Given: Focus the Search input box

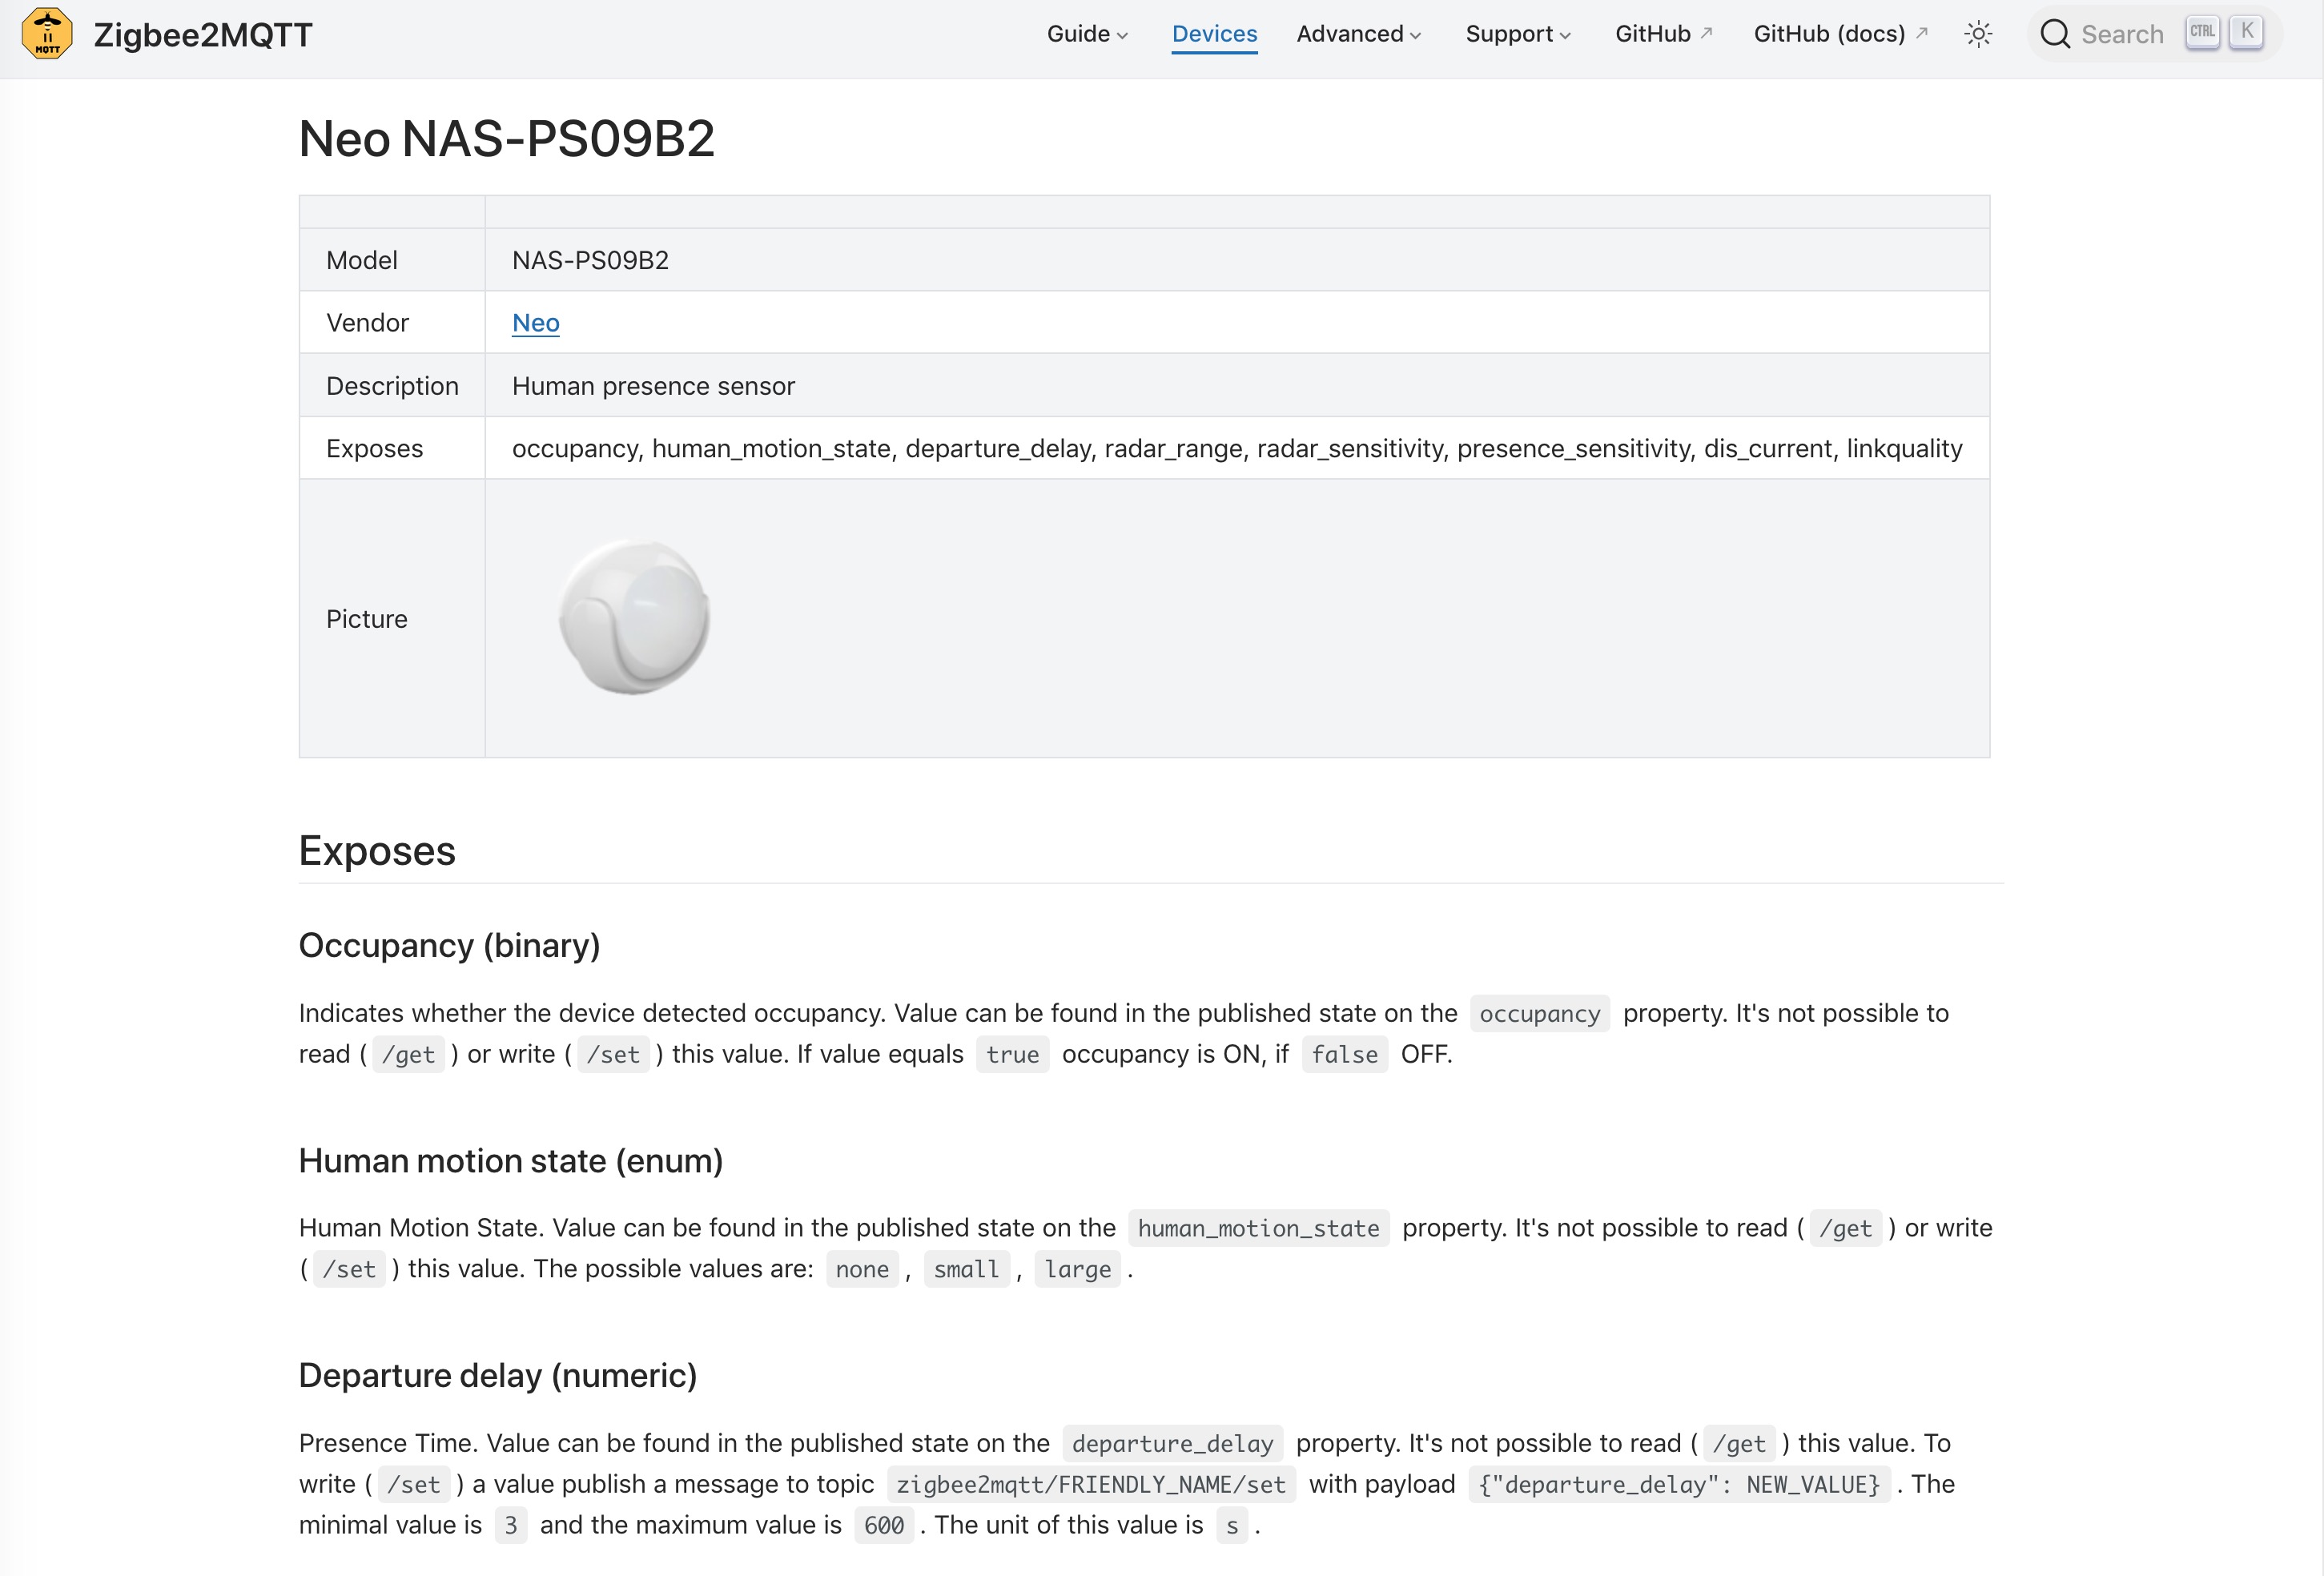Looking at the screenshot, I should click(2121, 35).
